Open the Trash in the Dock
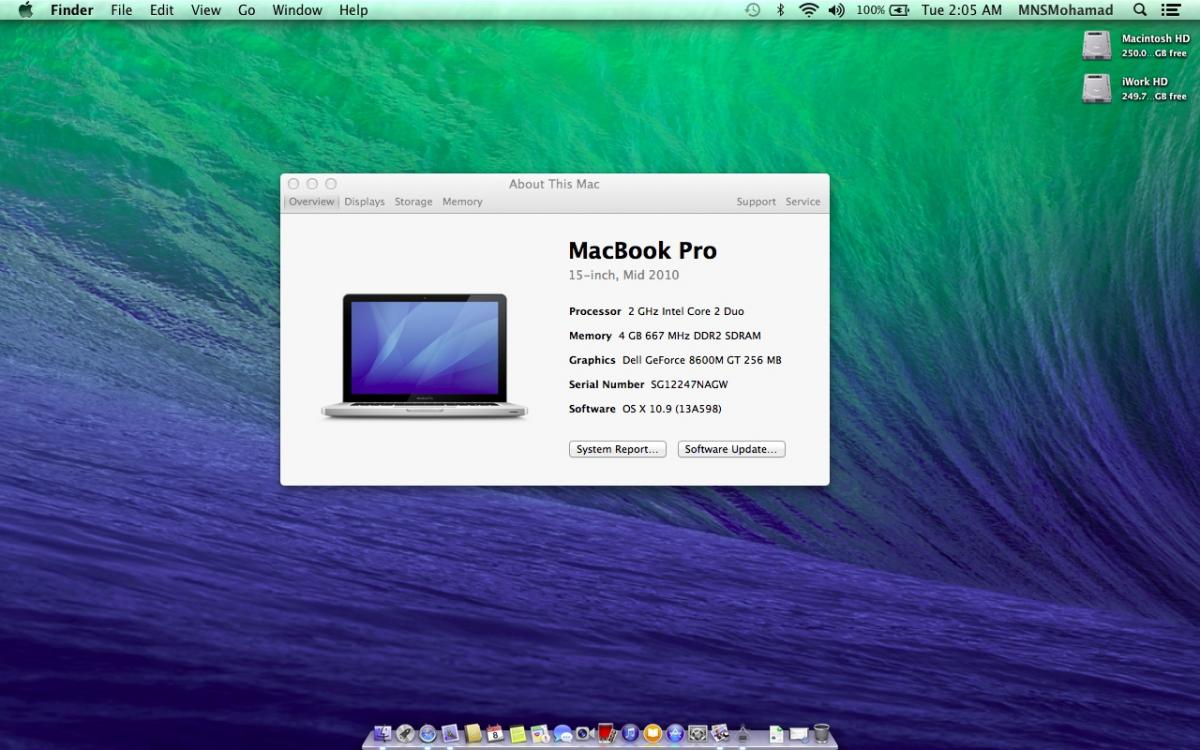The image size is (1200, 750). click(821, 734)
